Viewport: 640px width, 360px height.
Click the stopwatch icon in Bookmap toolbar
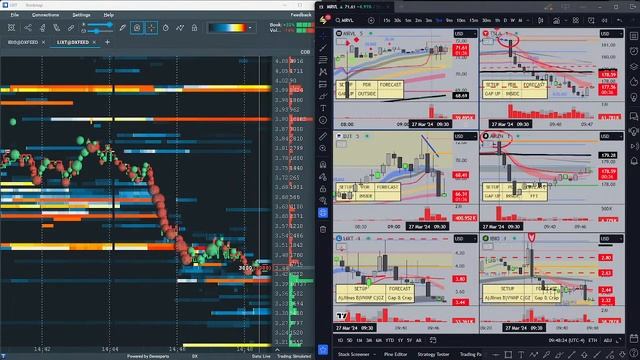click(x=166, y=28)
